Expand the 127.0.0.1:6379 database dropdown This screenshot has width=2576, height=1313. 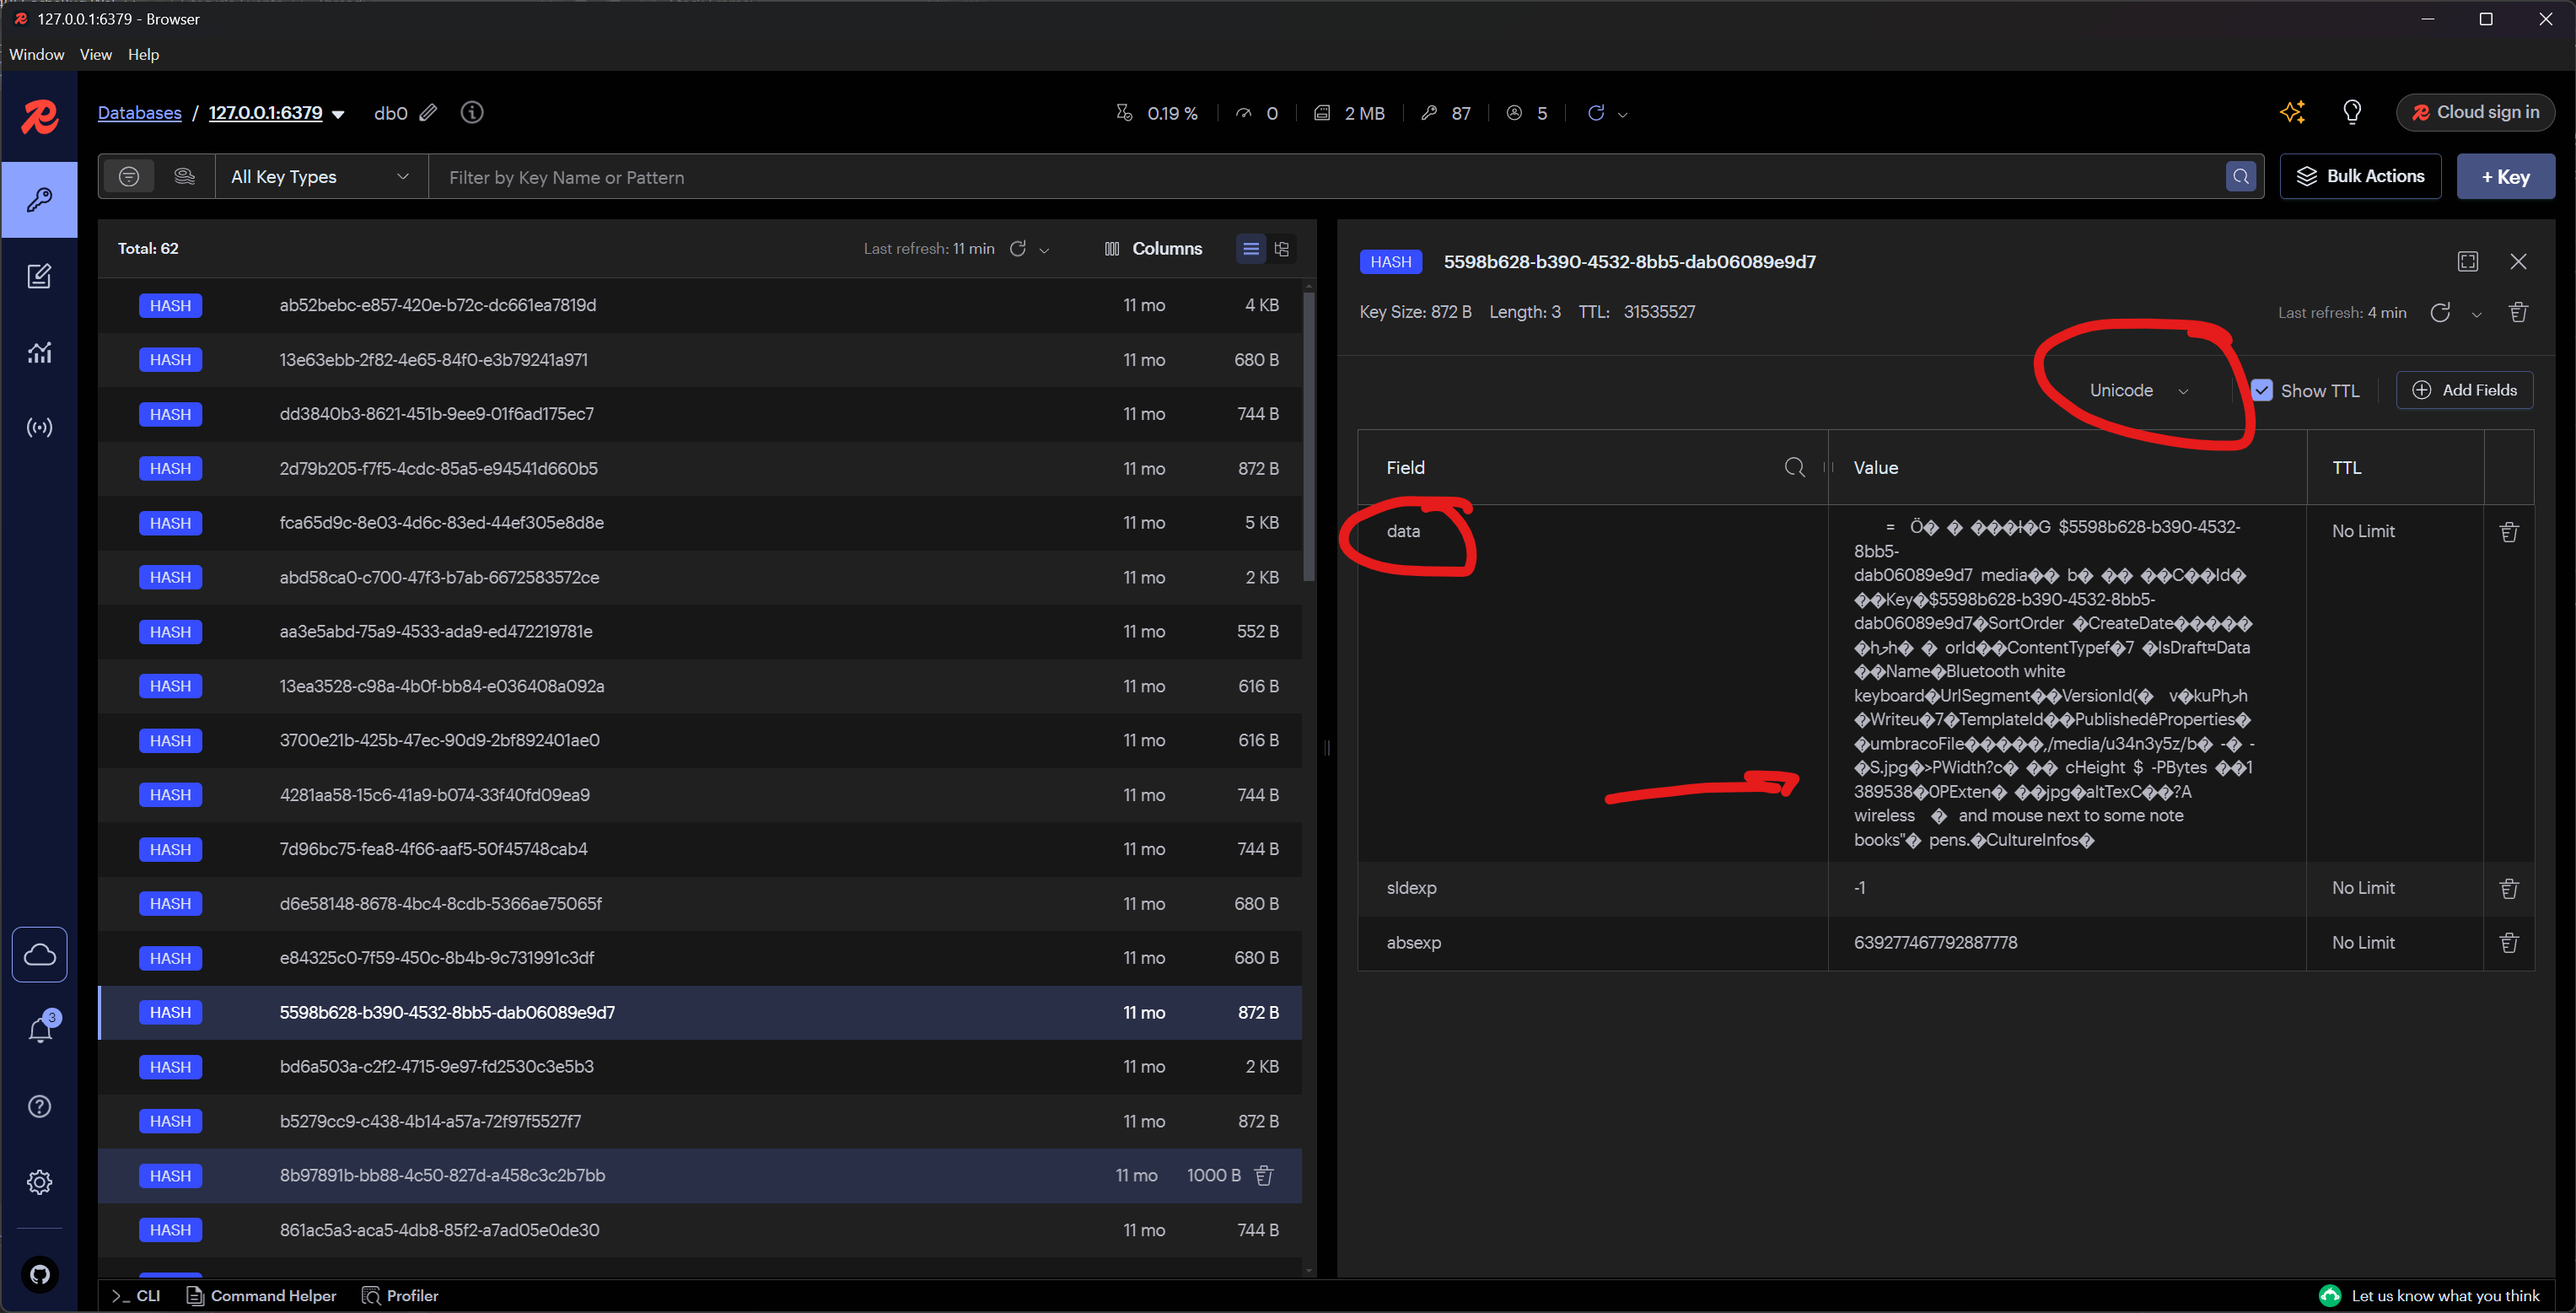pos(338,114)
